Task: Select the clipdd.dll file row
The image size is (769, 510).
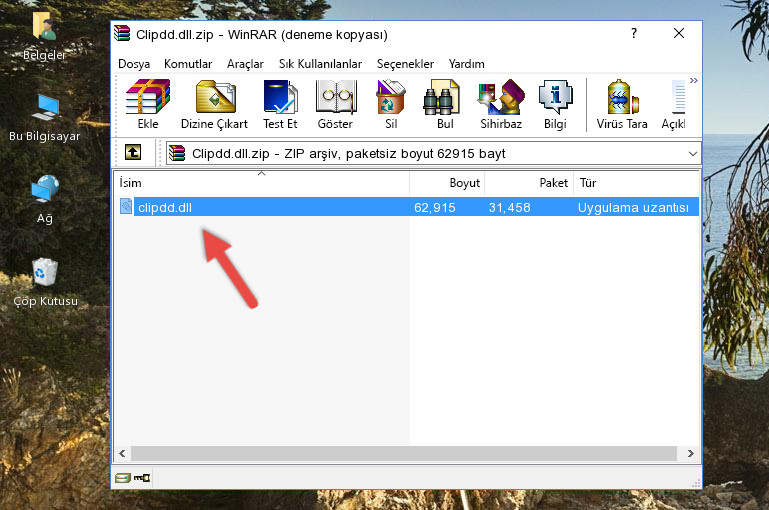Action: point(409,207)
